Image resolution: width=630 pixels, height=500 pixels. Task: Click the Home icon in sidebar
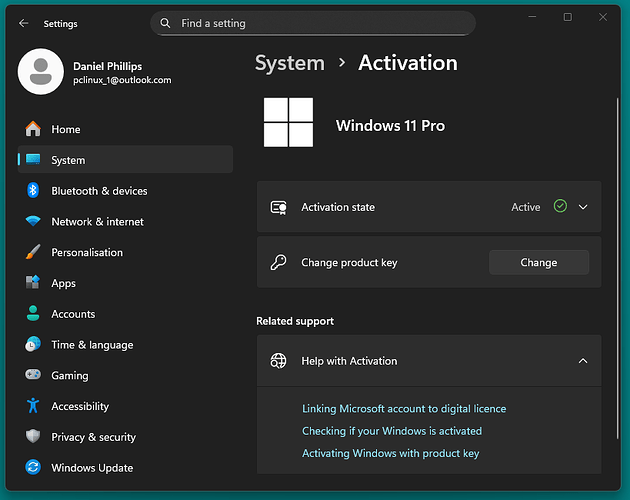[x=33, y=129]
